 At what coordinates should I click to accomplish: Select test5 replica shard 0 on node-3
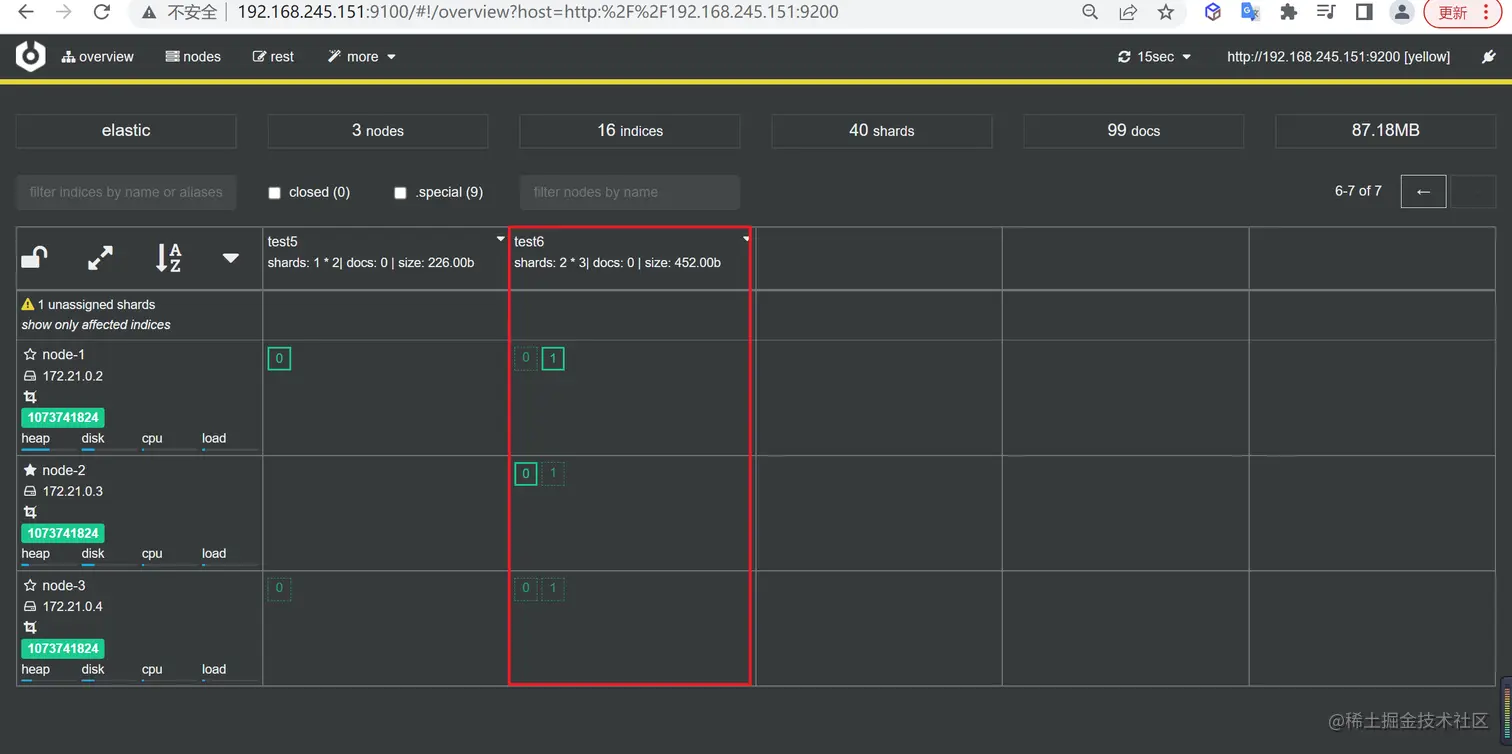(279, 588)
